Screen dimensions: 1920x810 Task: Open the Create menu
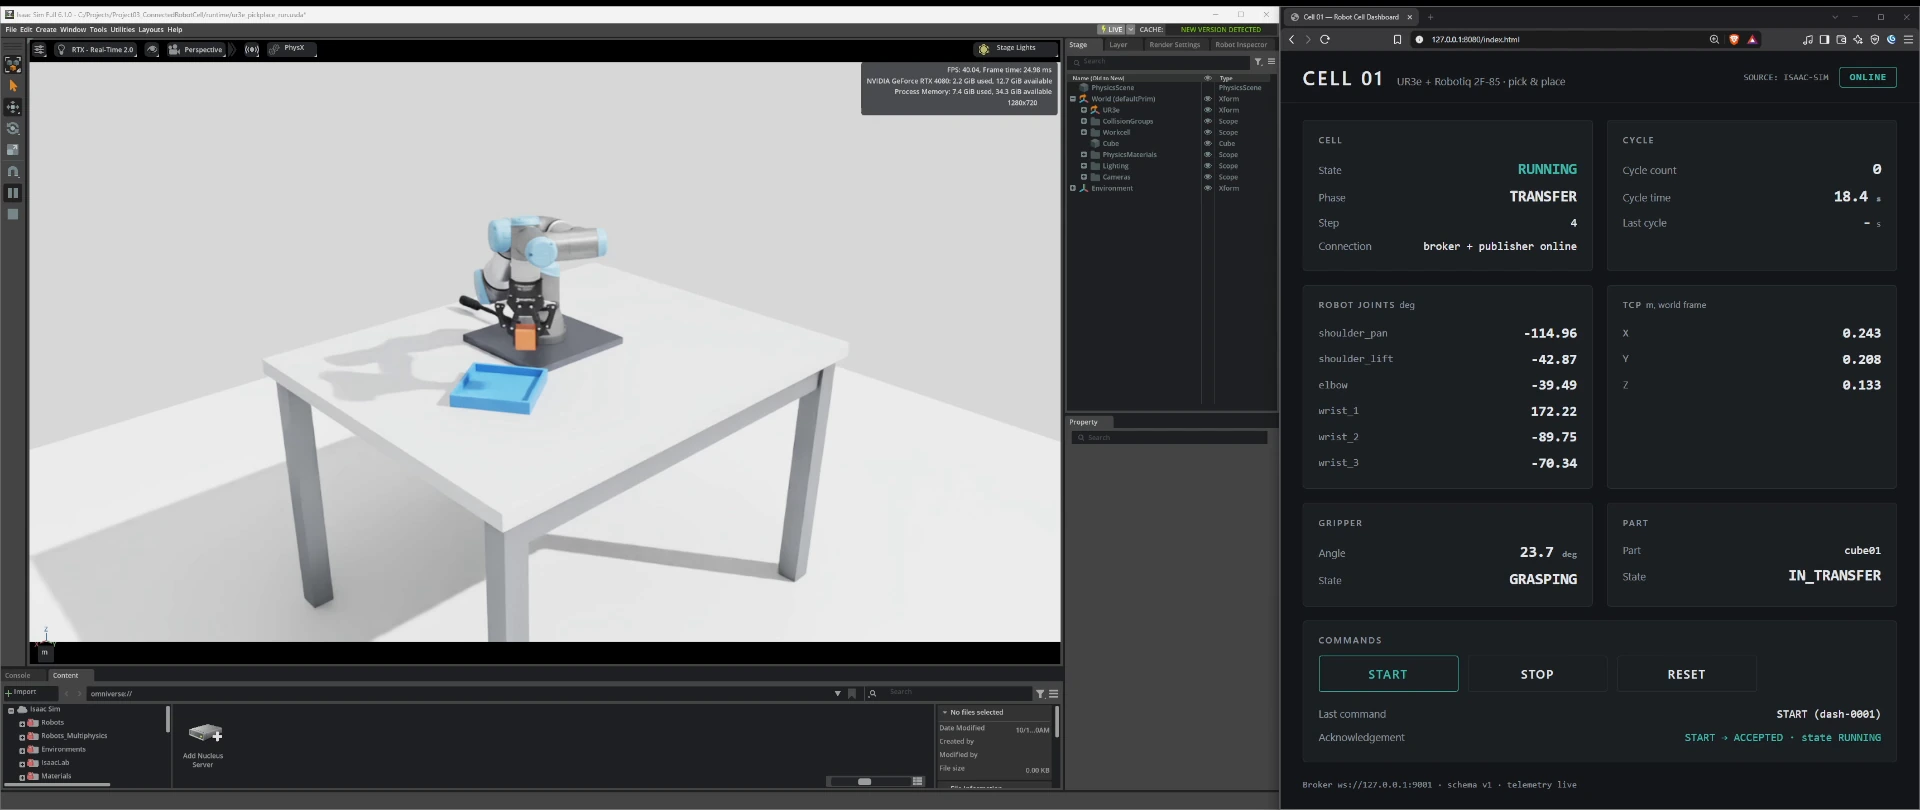pos(46,29)
